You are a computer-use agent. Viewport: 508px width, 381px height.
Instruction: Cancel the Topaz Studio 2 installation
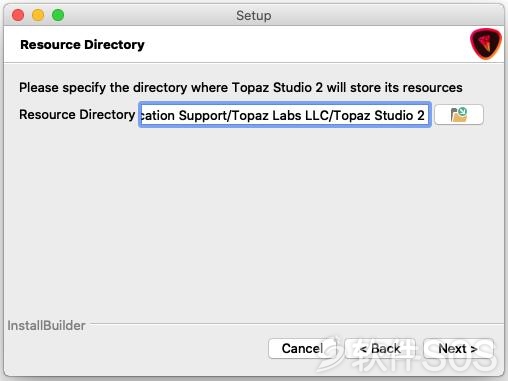tap(302, 349)
